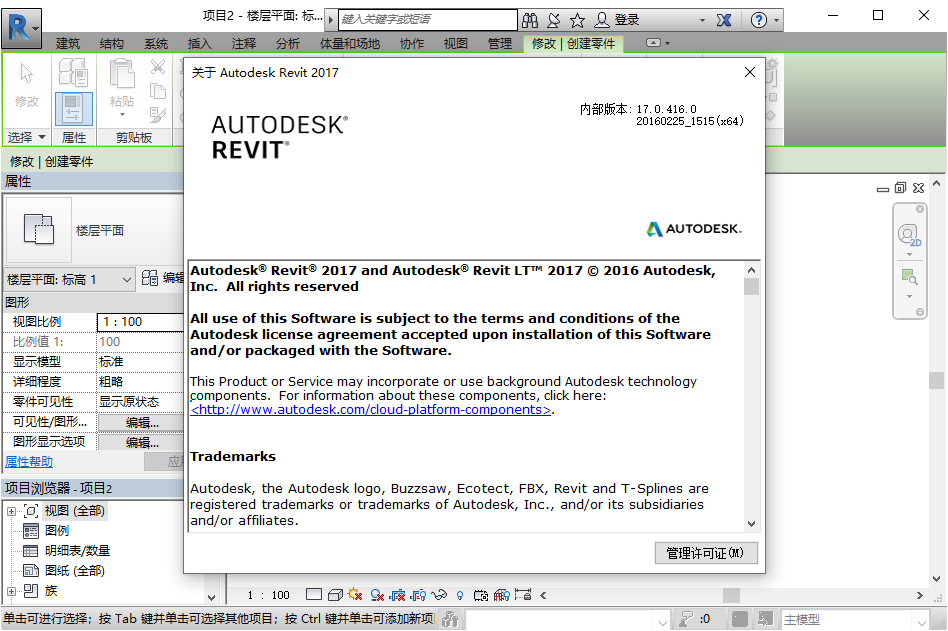The image size is (948, 631).
Task: Open Subscription Center satellite icon
Action: [x=554, y=21]
